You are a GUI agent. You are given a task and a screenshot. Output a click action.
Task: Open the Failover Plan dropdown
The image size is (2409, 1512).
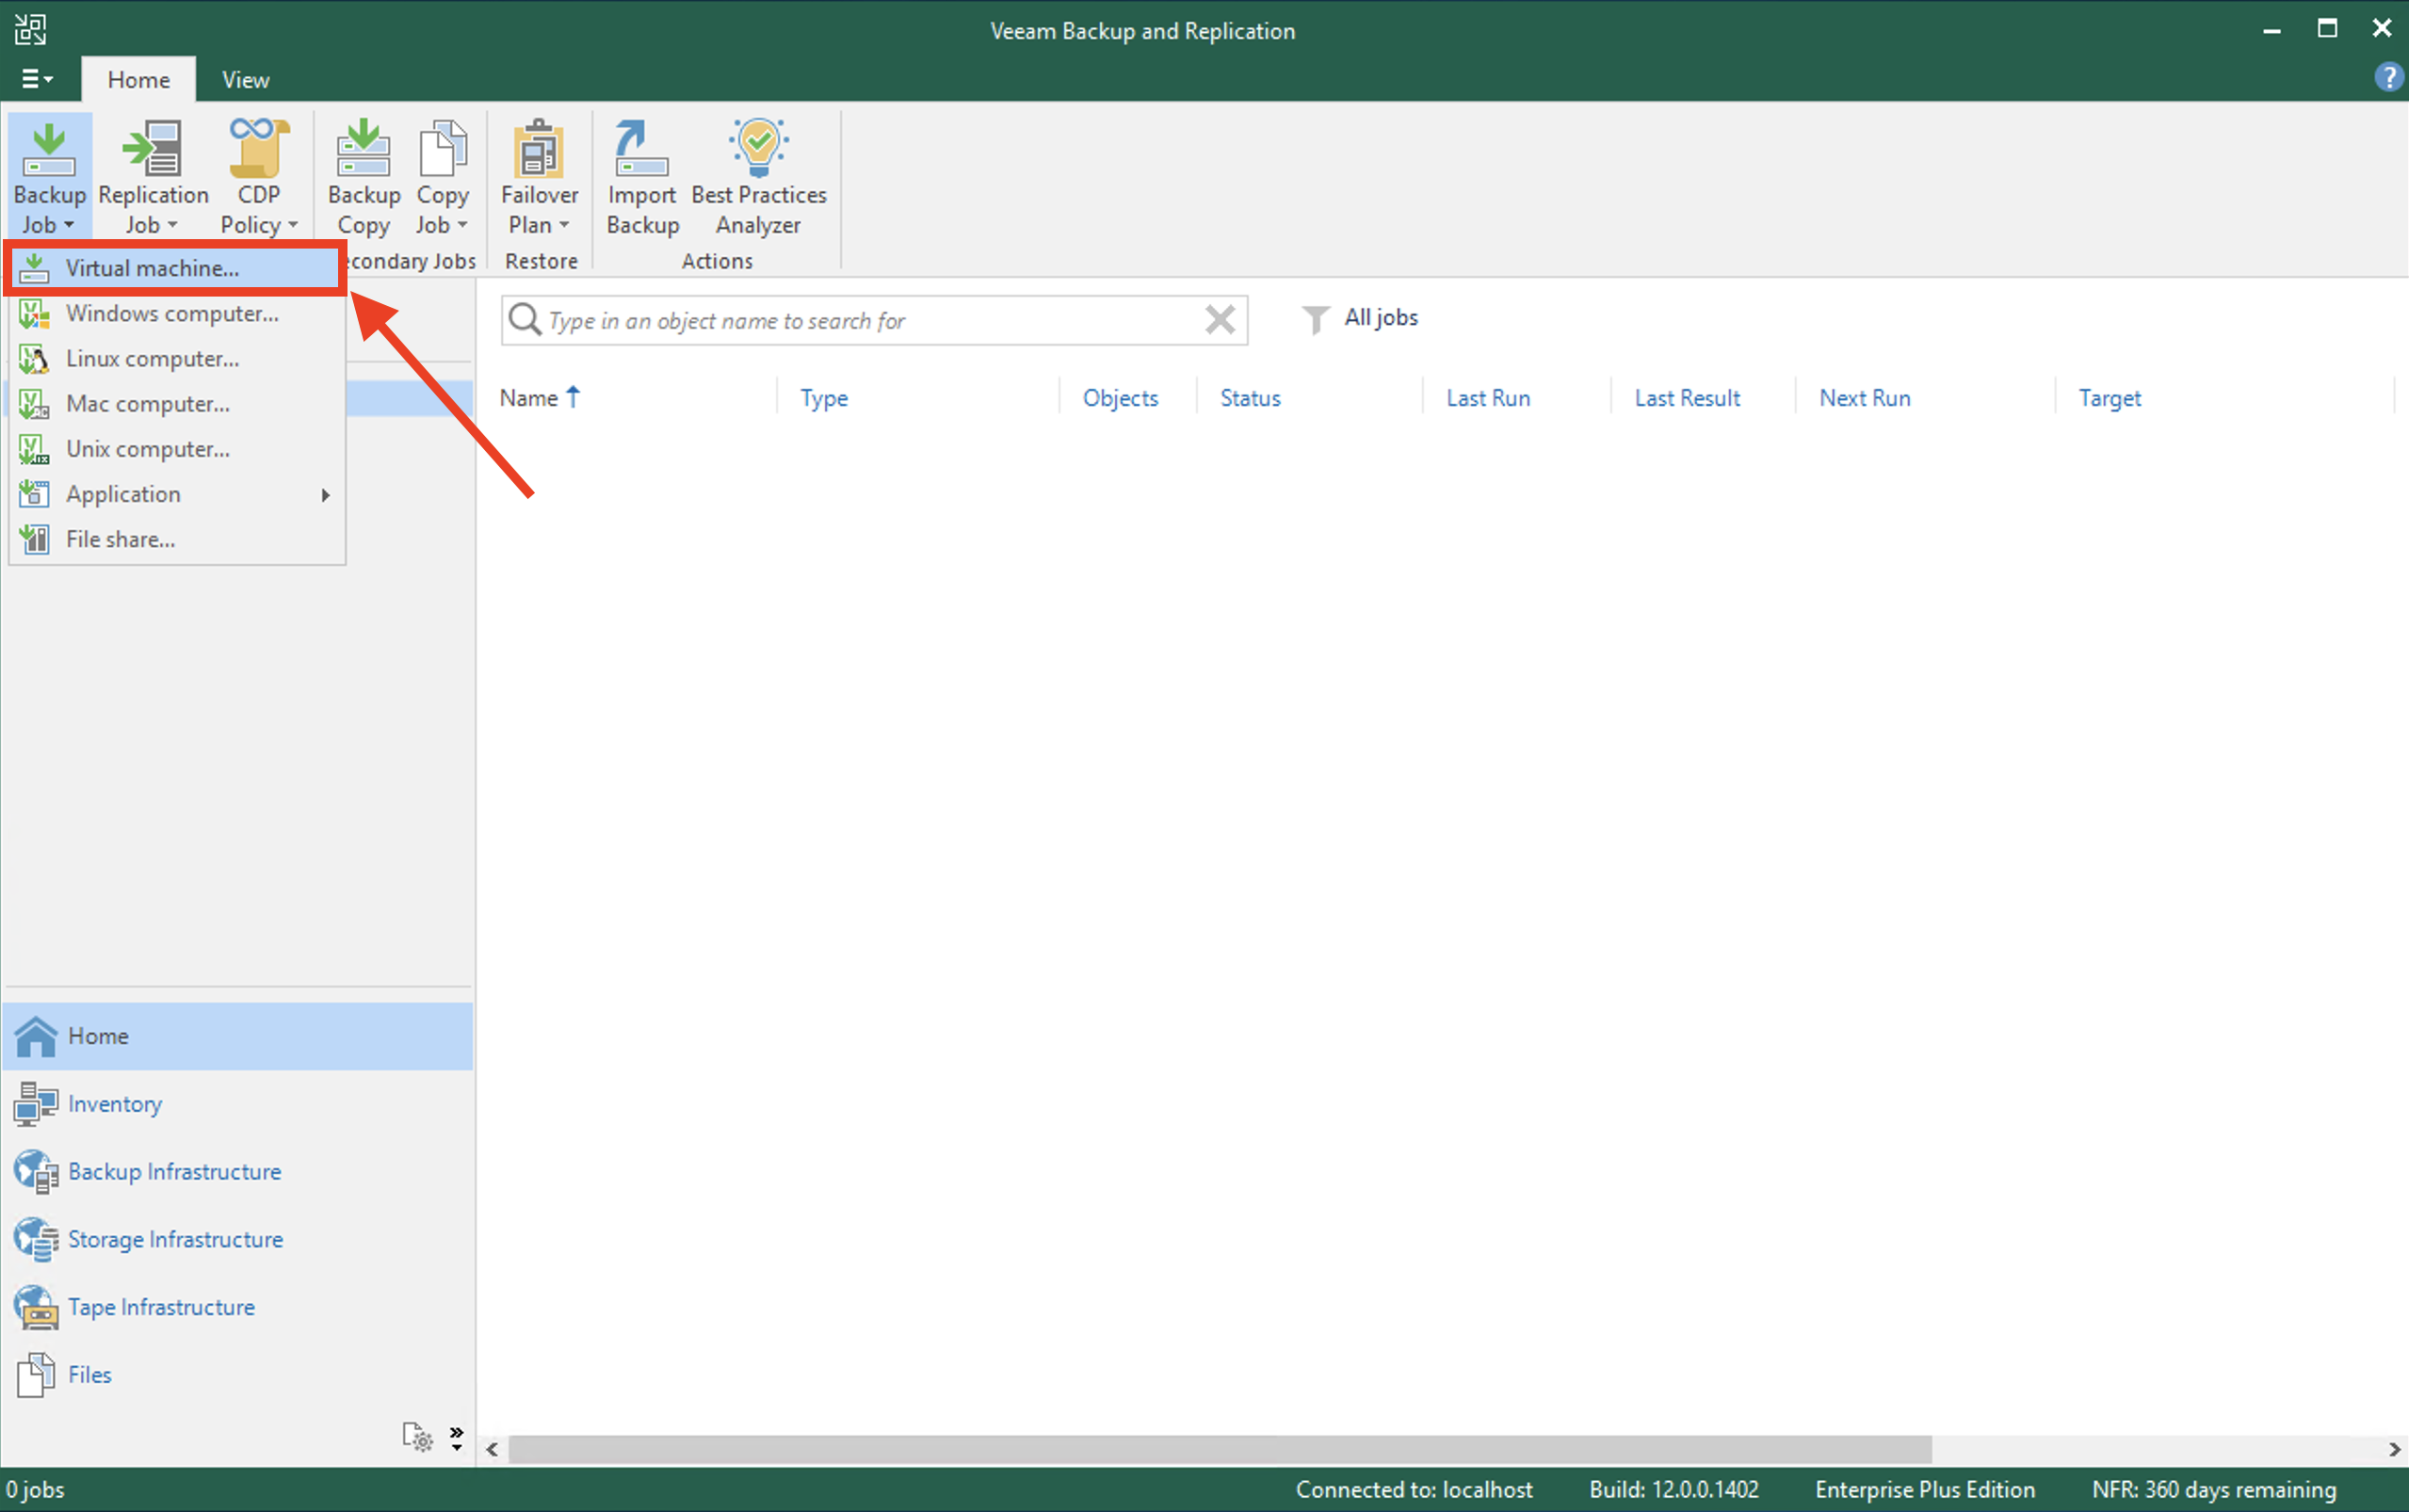(x=539, y=177)
